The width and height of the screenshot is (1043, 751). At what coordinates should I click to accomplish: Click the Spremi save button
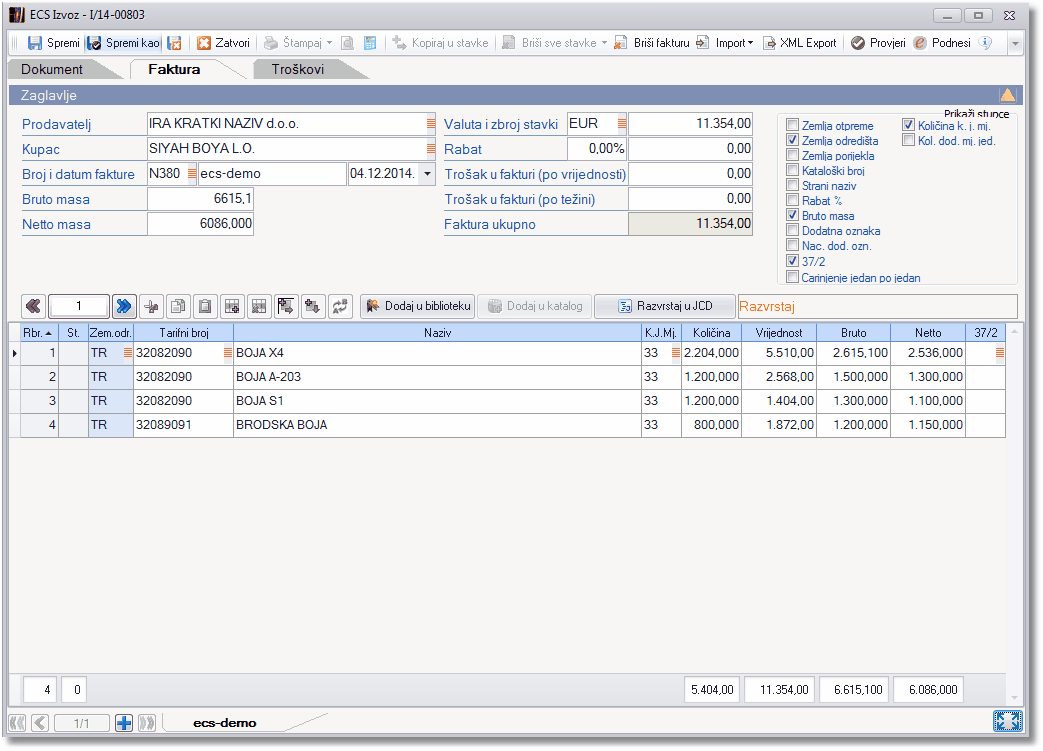tap(54, 43)
